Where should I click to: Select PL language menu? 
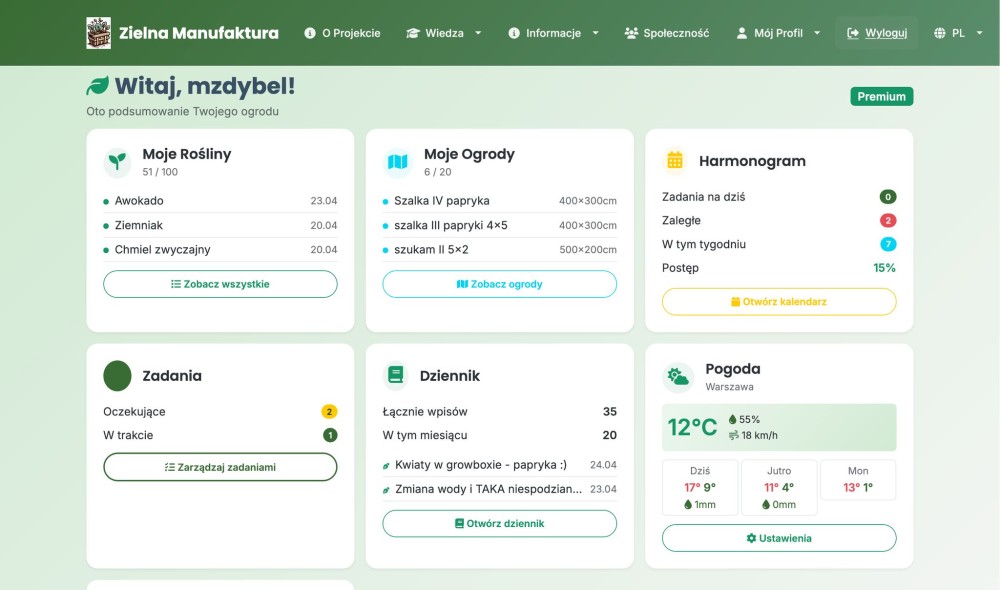tap(958, 33)
